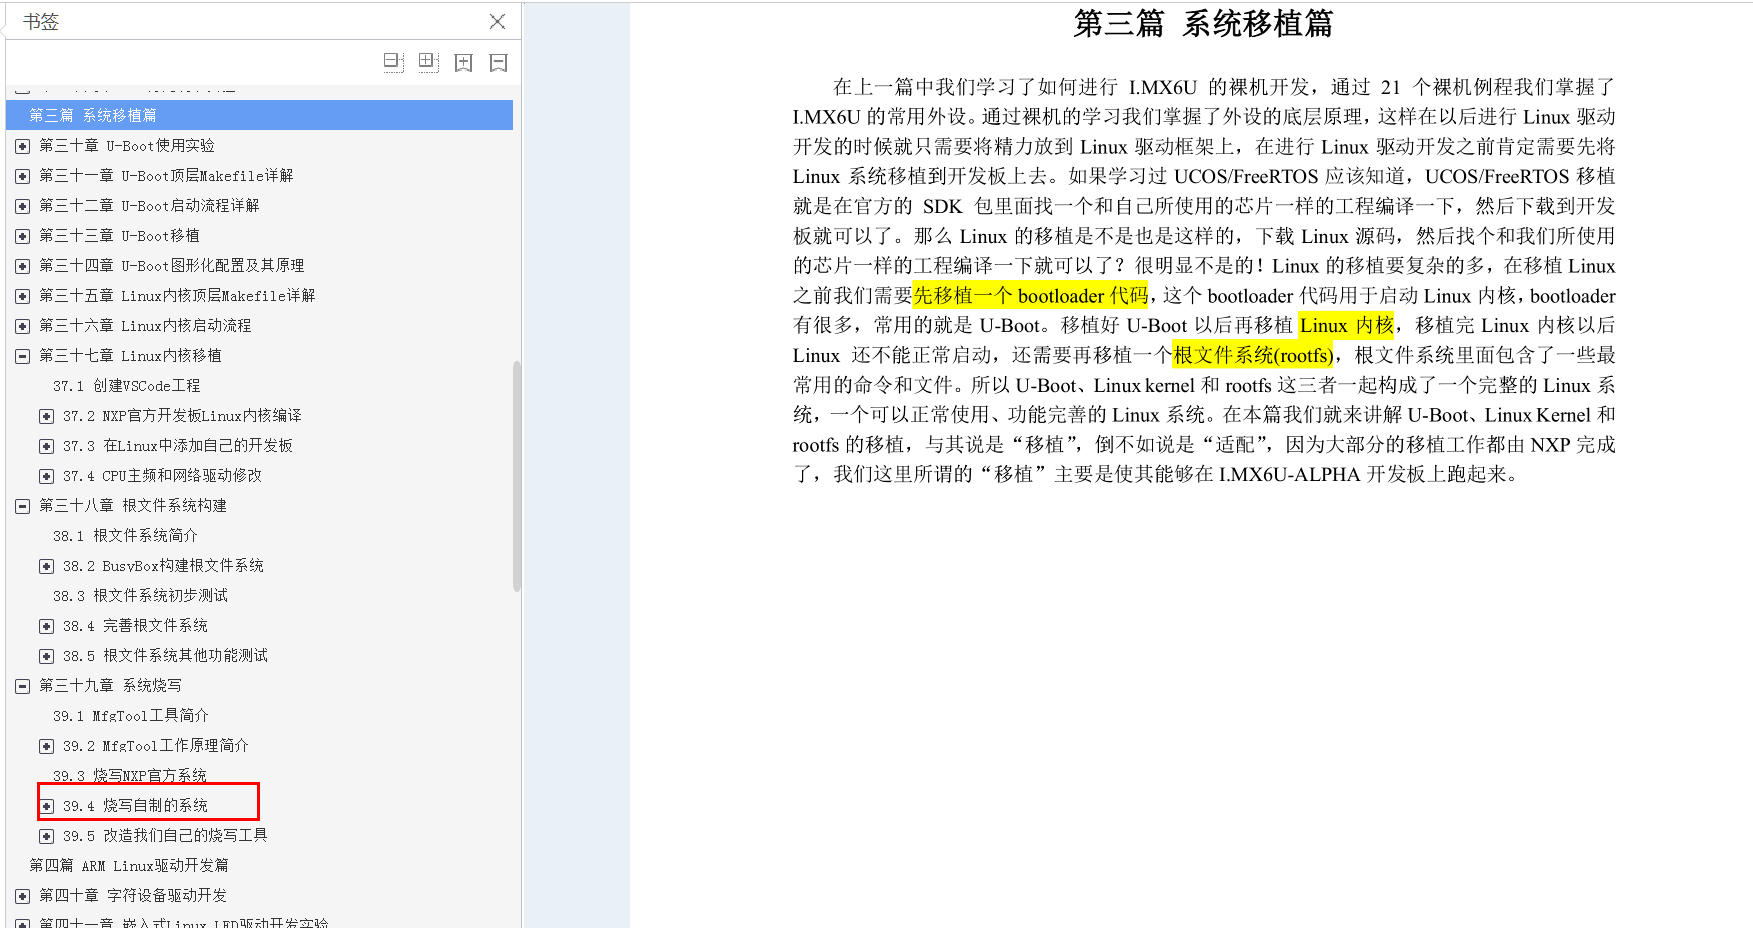Select the 第三篇 系统移植篇 bookmark
The width and height of the screenshot is (1753, 928).
[259, 115]
